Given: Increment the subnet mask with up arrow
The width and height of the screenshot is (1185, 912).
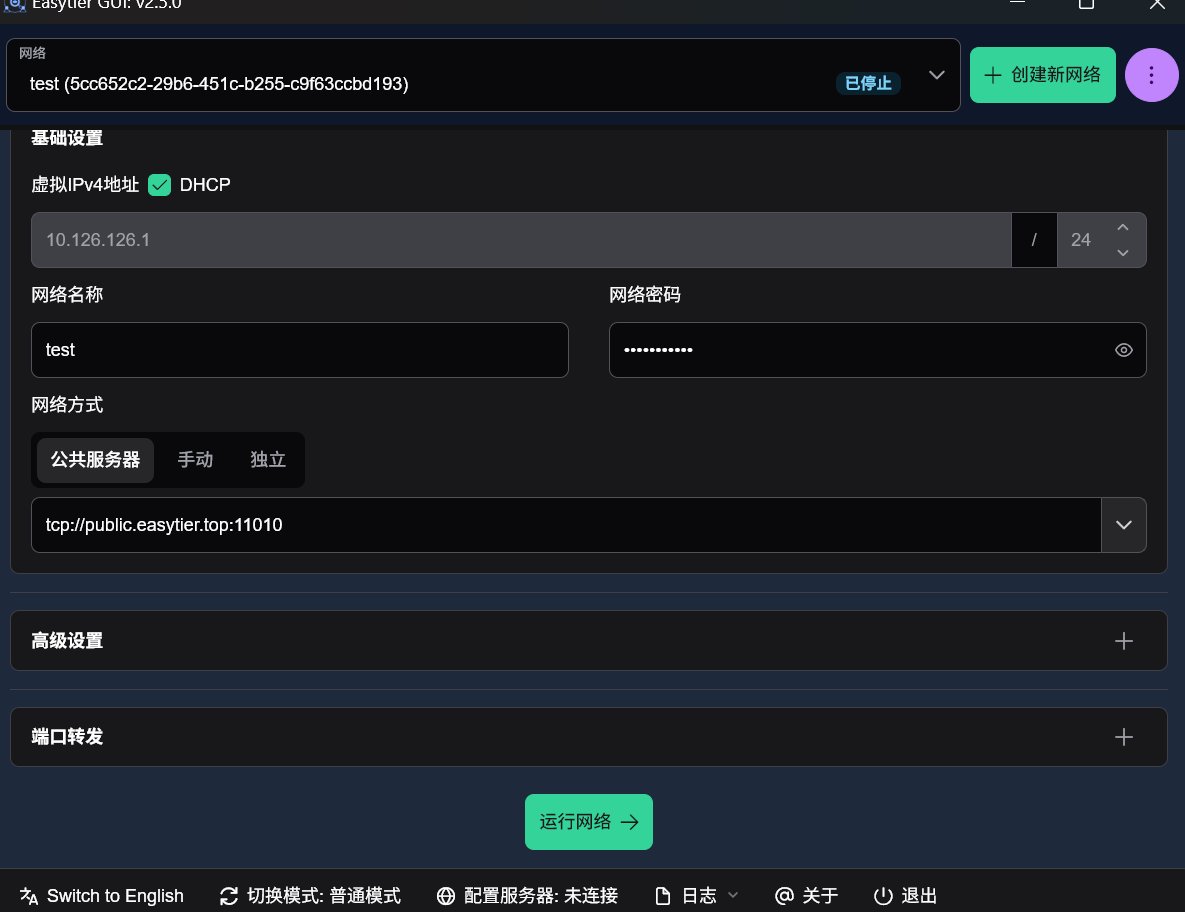Looking at the screenshot, I should (1122, 227).
